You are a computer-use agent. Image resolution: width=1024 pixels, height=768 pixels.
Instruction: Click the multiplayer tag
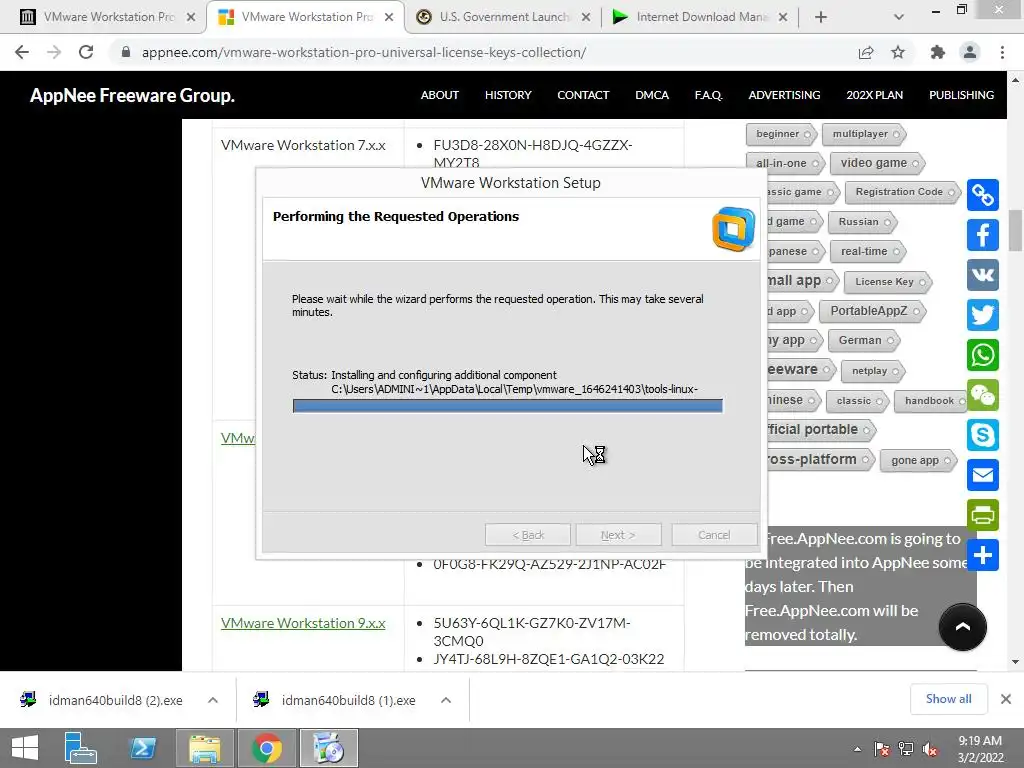tap(863, 134)
